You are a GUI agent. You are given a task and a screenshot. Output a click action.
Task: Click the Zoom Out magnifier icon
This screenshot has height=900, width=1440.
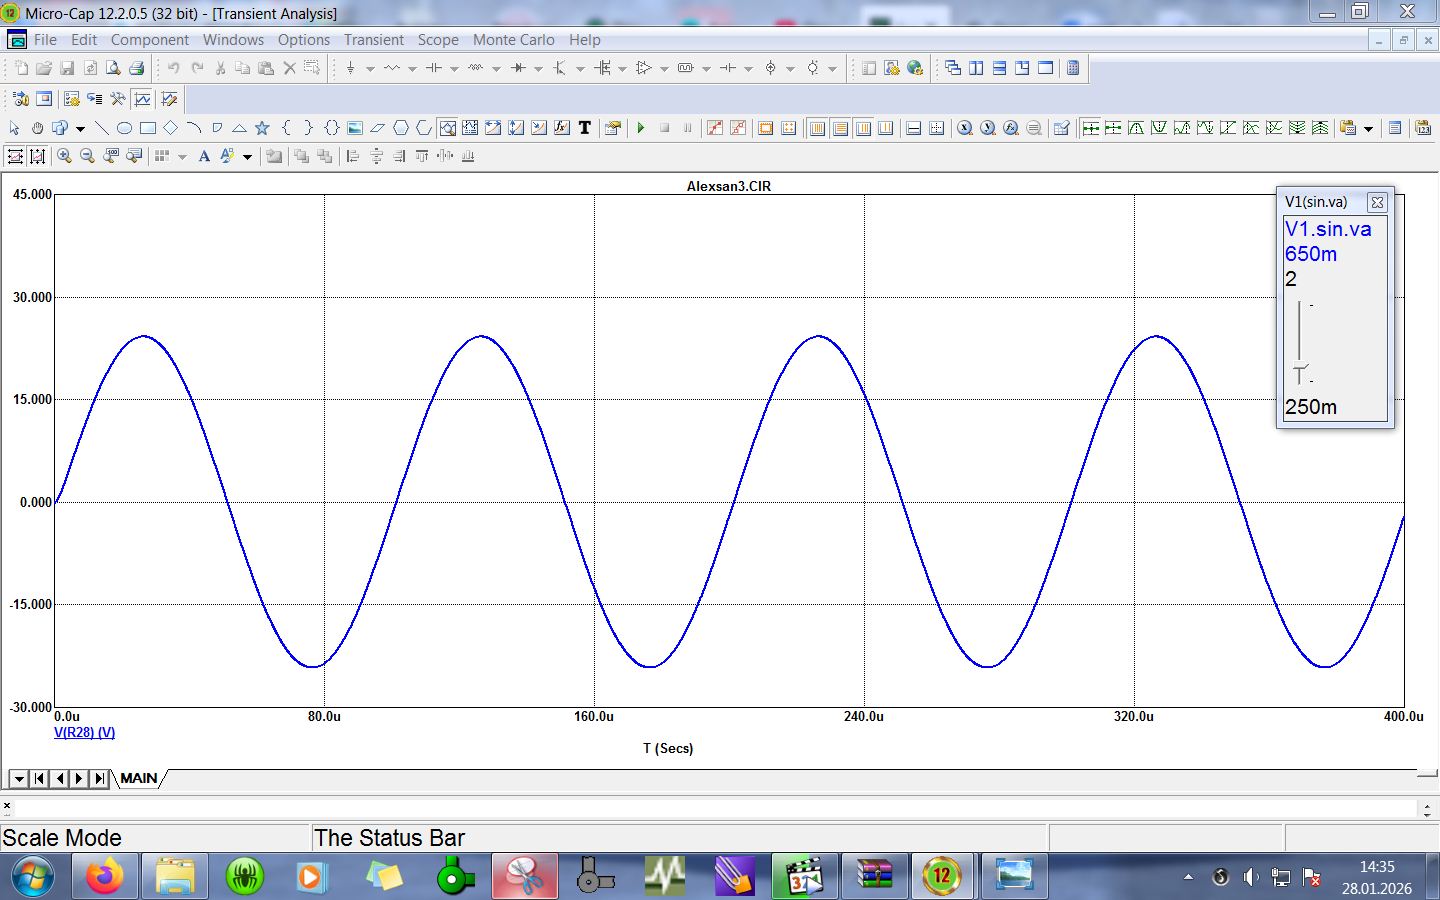[x=87, y=156]
